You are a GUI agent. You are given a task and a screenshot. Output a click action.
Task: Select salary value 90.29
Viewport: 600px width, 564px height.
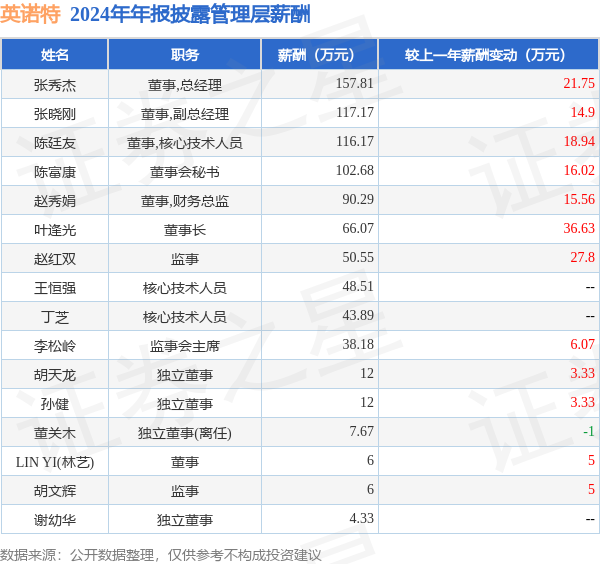pyautogui.click(x=358, y=199)
